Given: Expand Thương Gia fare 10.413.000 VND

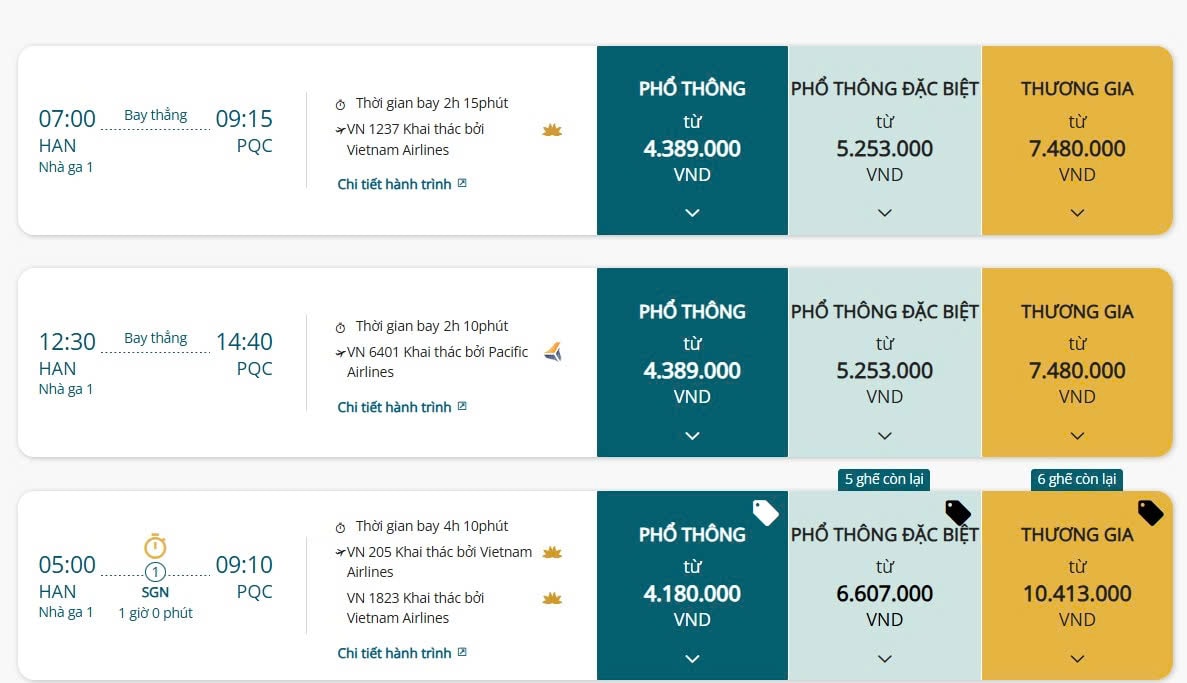Looking at the screenshot, I should coord(1077,658).
